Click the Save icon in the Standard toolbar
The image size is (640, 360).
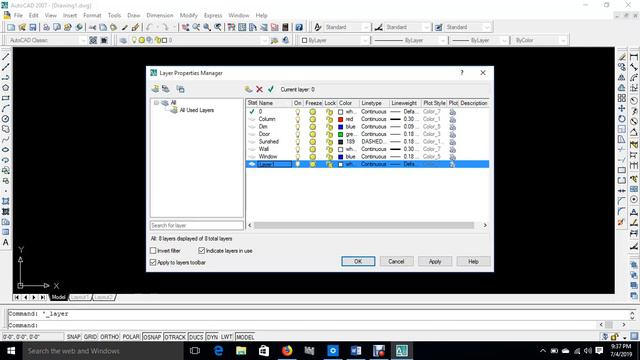(33, 27)
